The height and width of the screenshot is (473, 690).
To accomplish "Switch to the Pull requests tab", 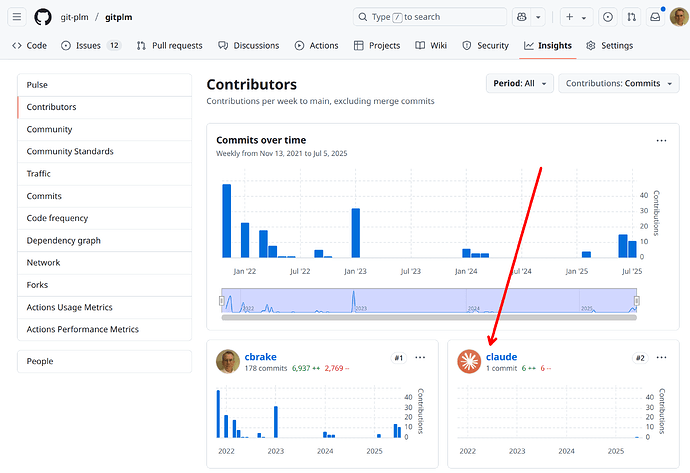I will (169, 45).
